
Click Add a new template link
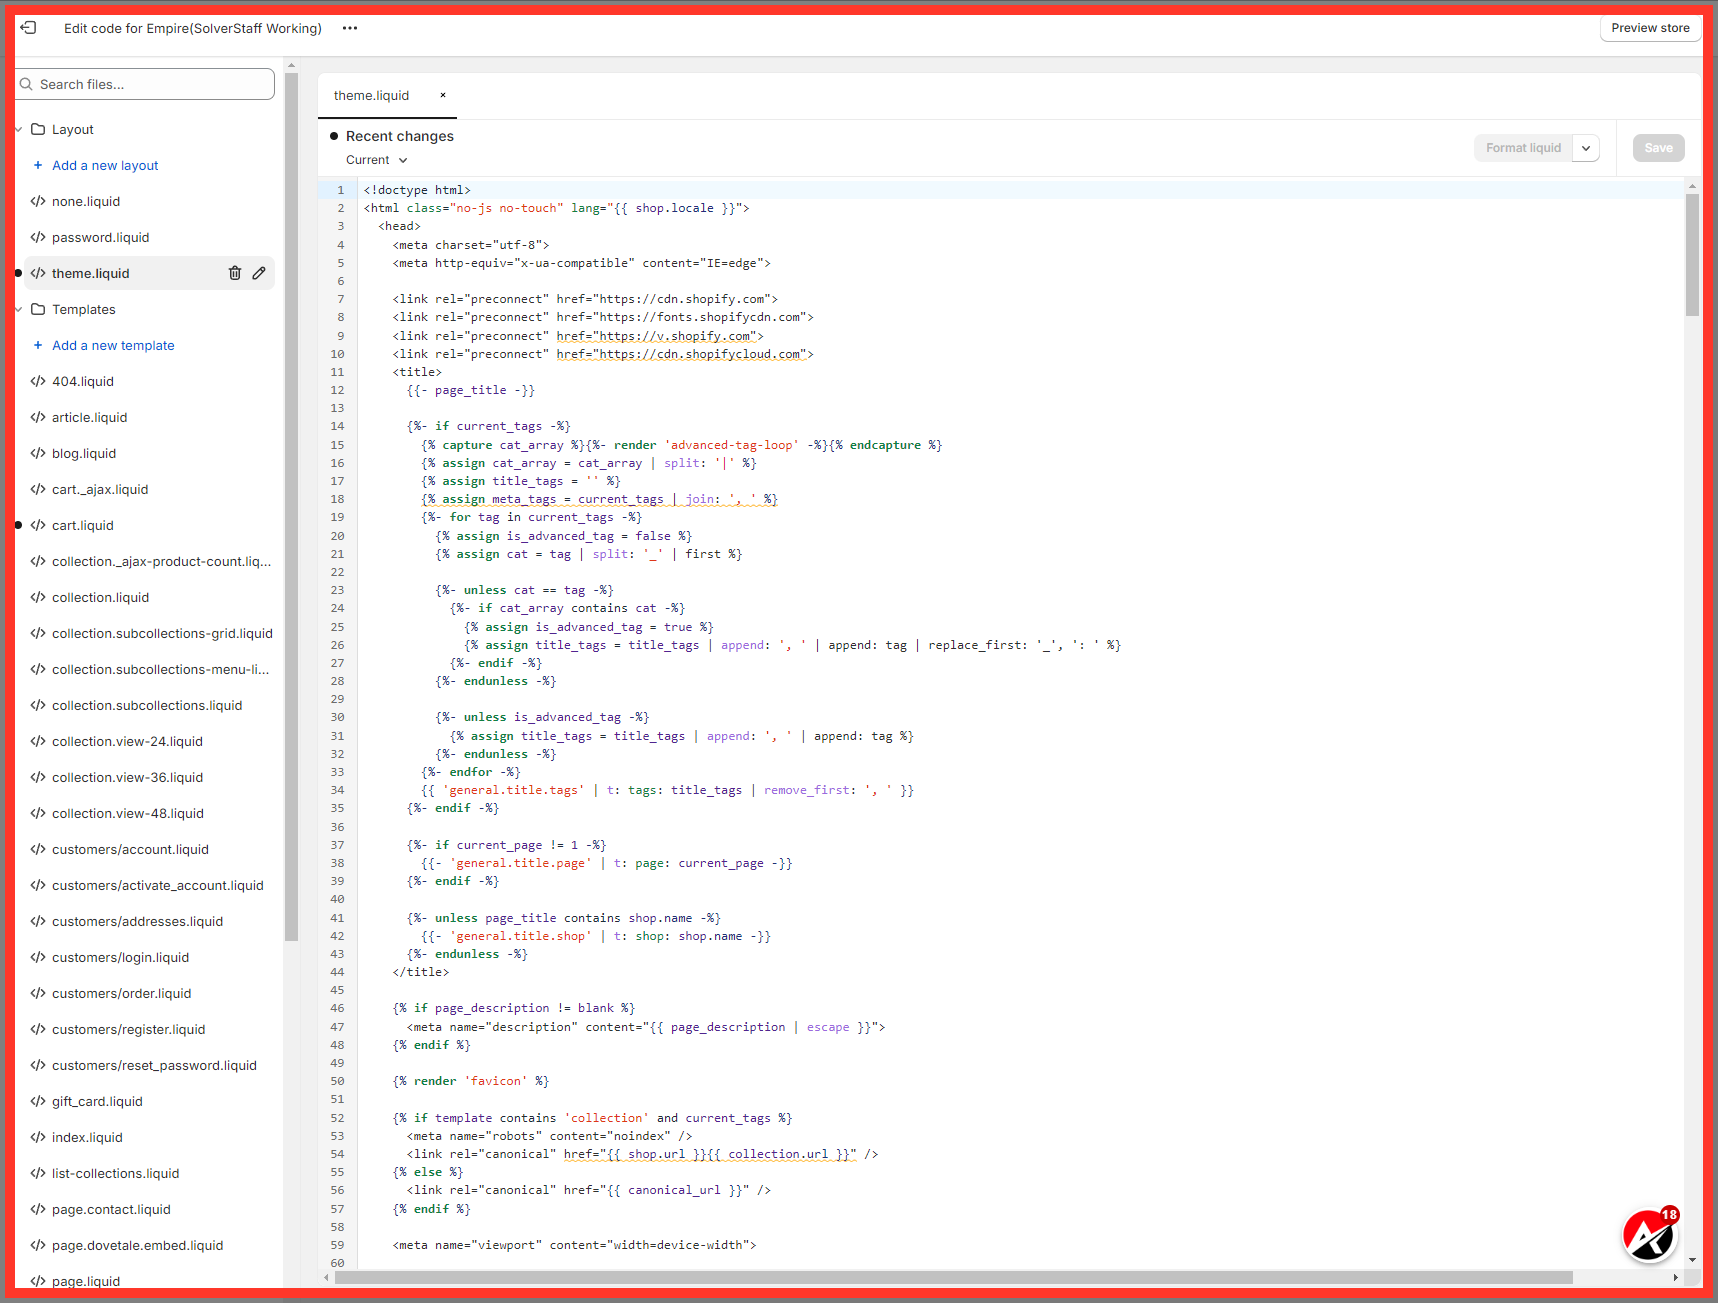(113, 346)
